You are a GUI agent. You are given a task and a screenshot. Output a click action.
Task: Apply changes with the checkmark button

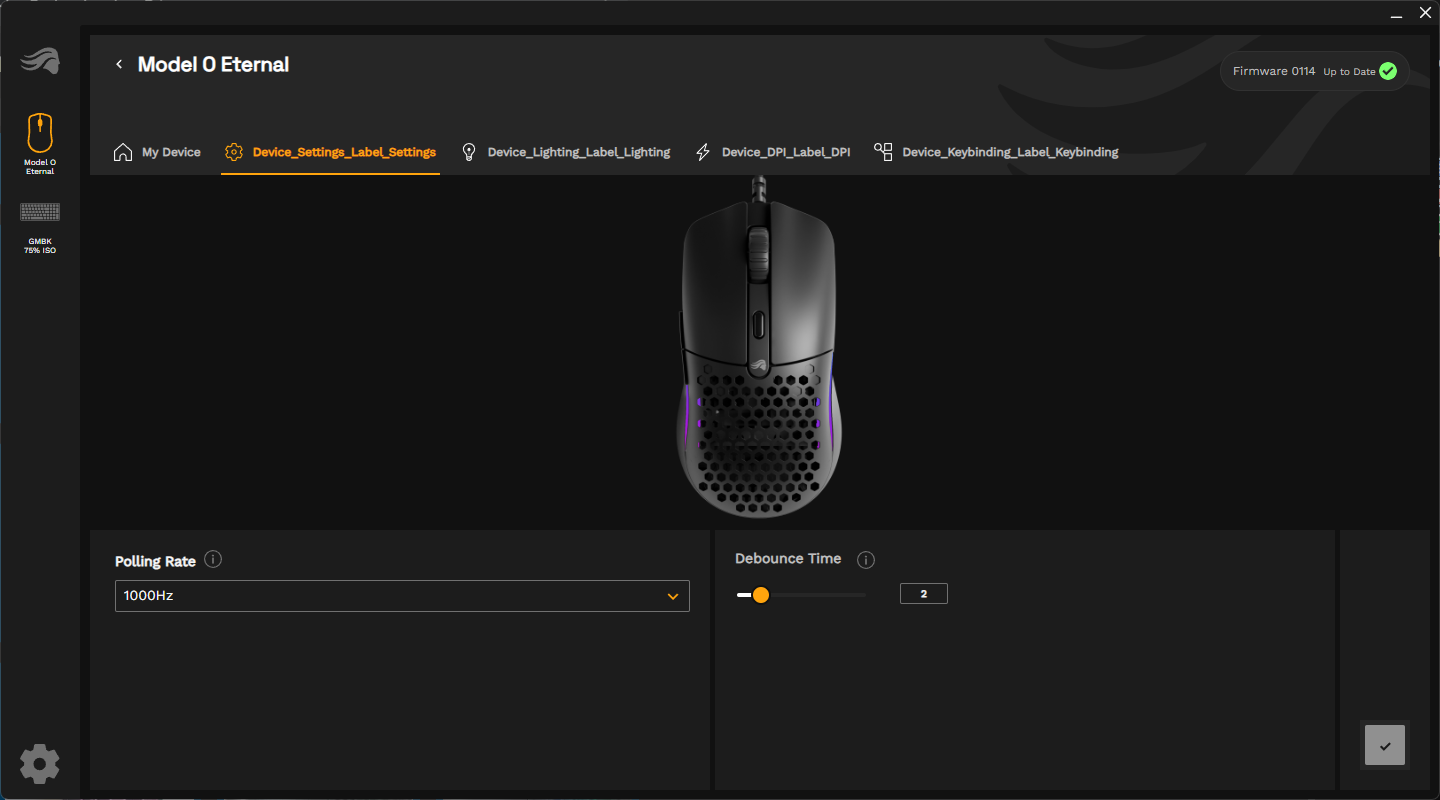click(x=1385, y=745)
